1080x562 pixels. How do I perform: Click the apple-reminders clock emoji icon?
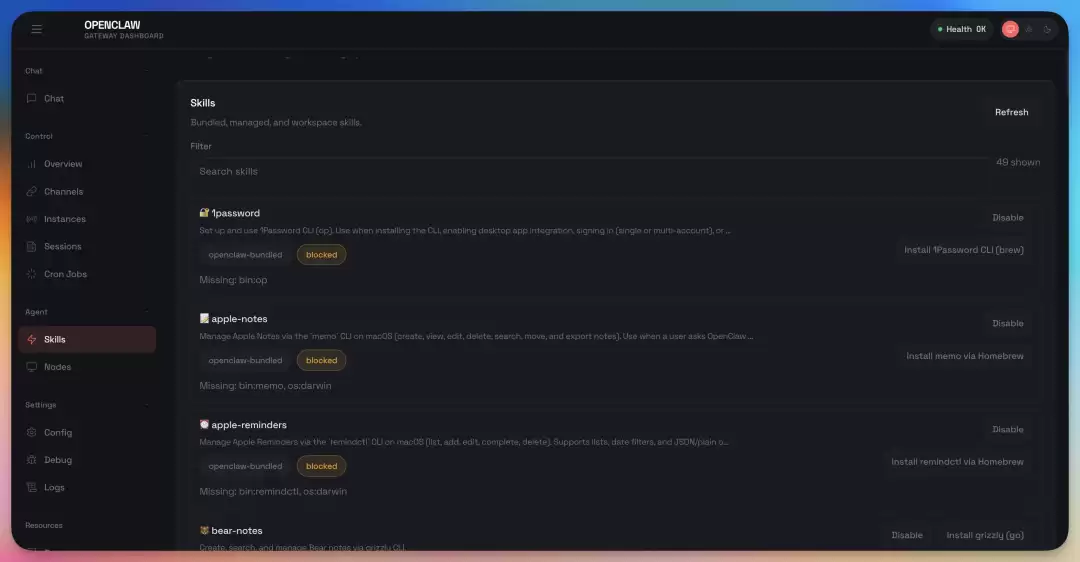point(204,424)
